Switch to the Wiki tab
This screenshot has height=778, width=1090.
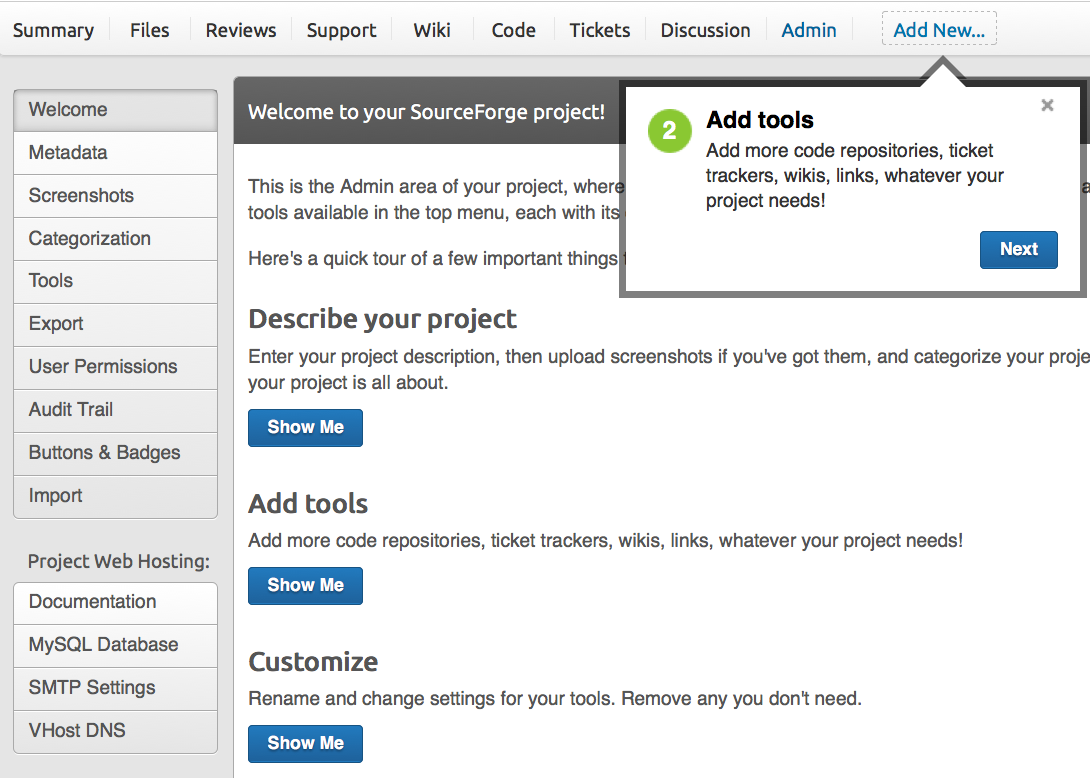point(432,30)
